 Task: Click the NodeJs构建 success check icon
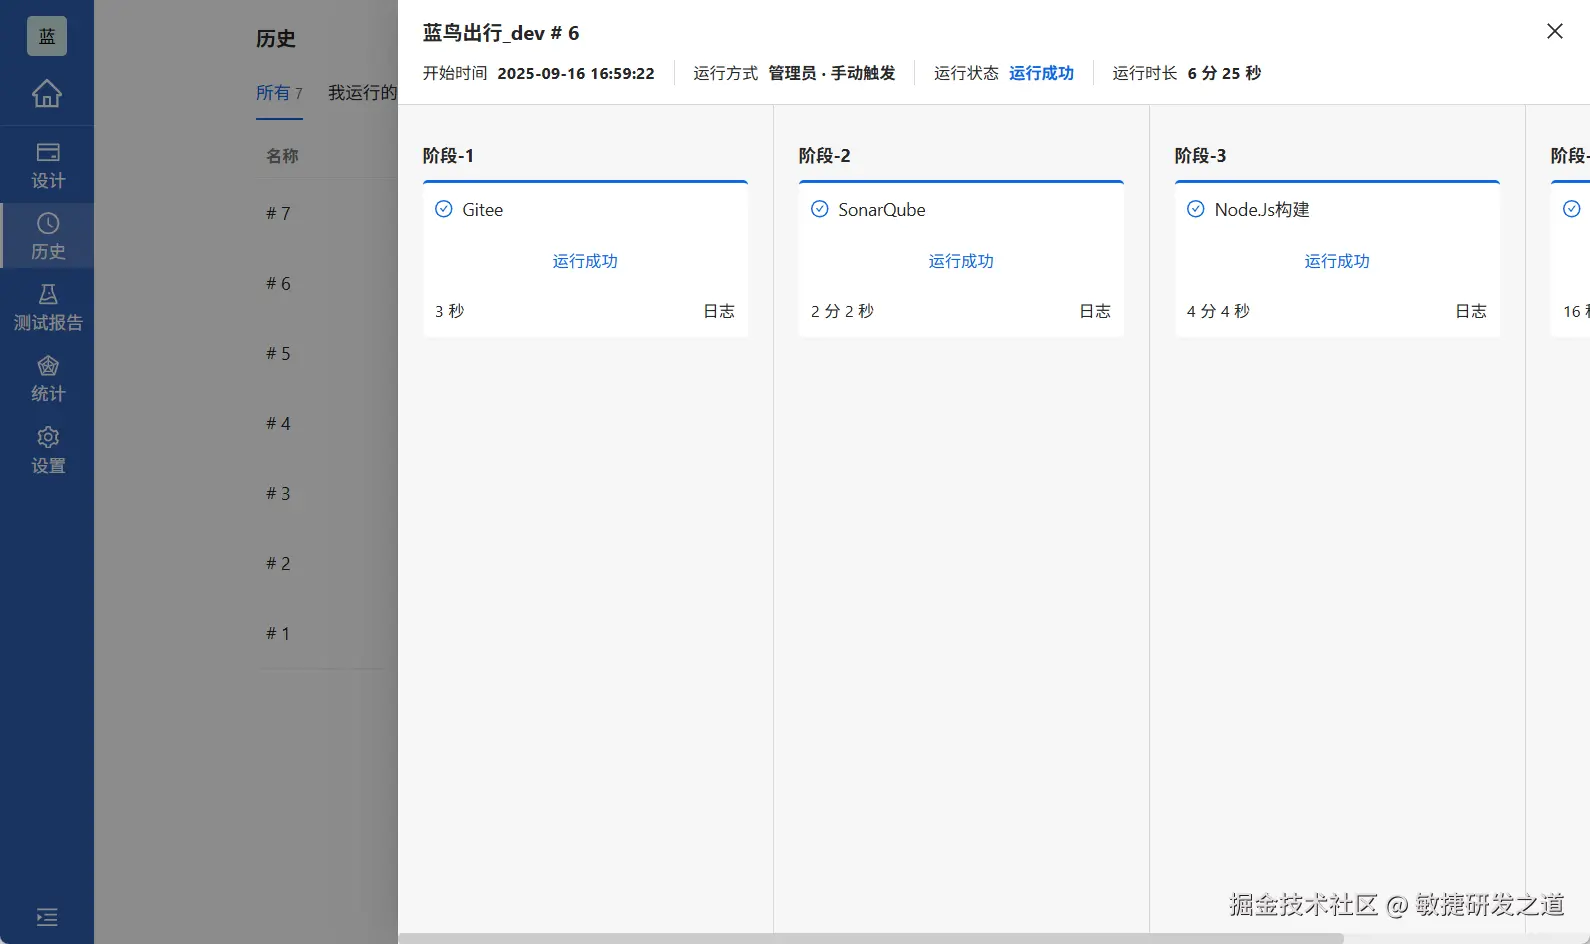(x=1196, y=209)
